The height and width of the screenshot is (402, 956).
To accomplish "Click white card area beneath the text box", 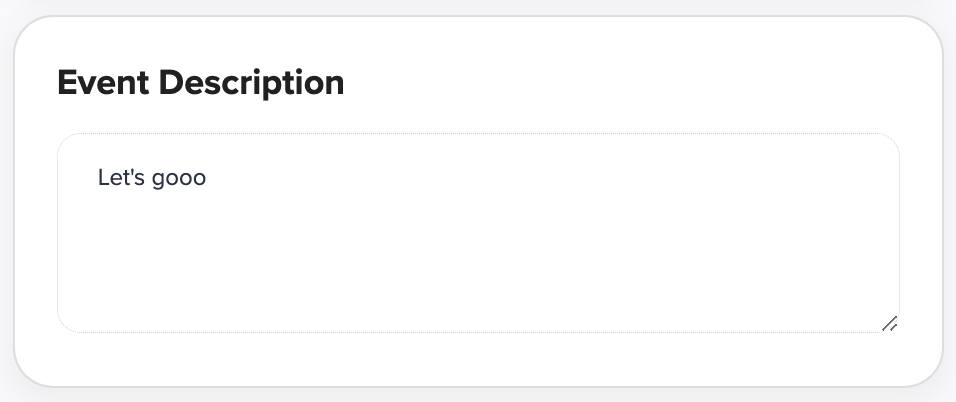I will coord(478,358).
